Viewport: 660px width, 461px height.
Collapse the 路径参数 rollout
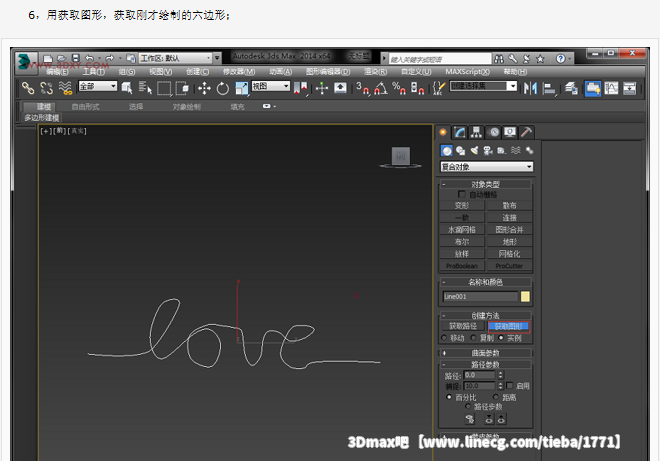(485, 365)
